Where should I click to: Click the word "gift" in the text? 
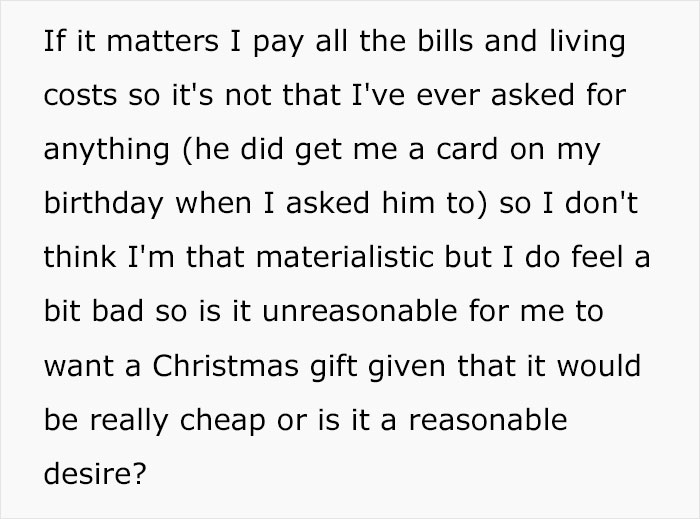(333, 367)
